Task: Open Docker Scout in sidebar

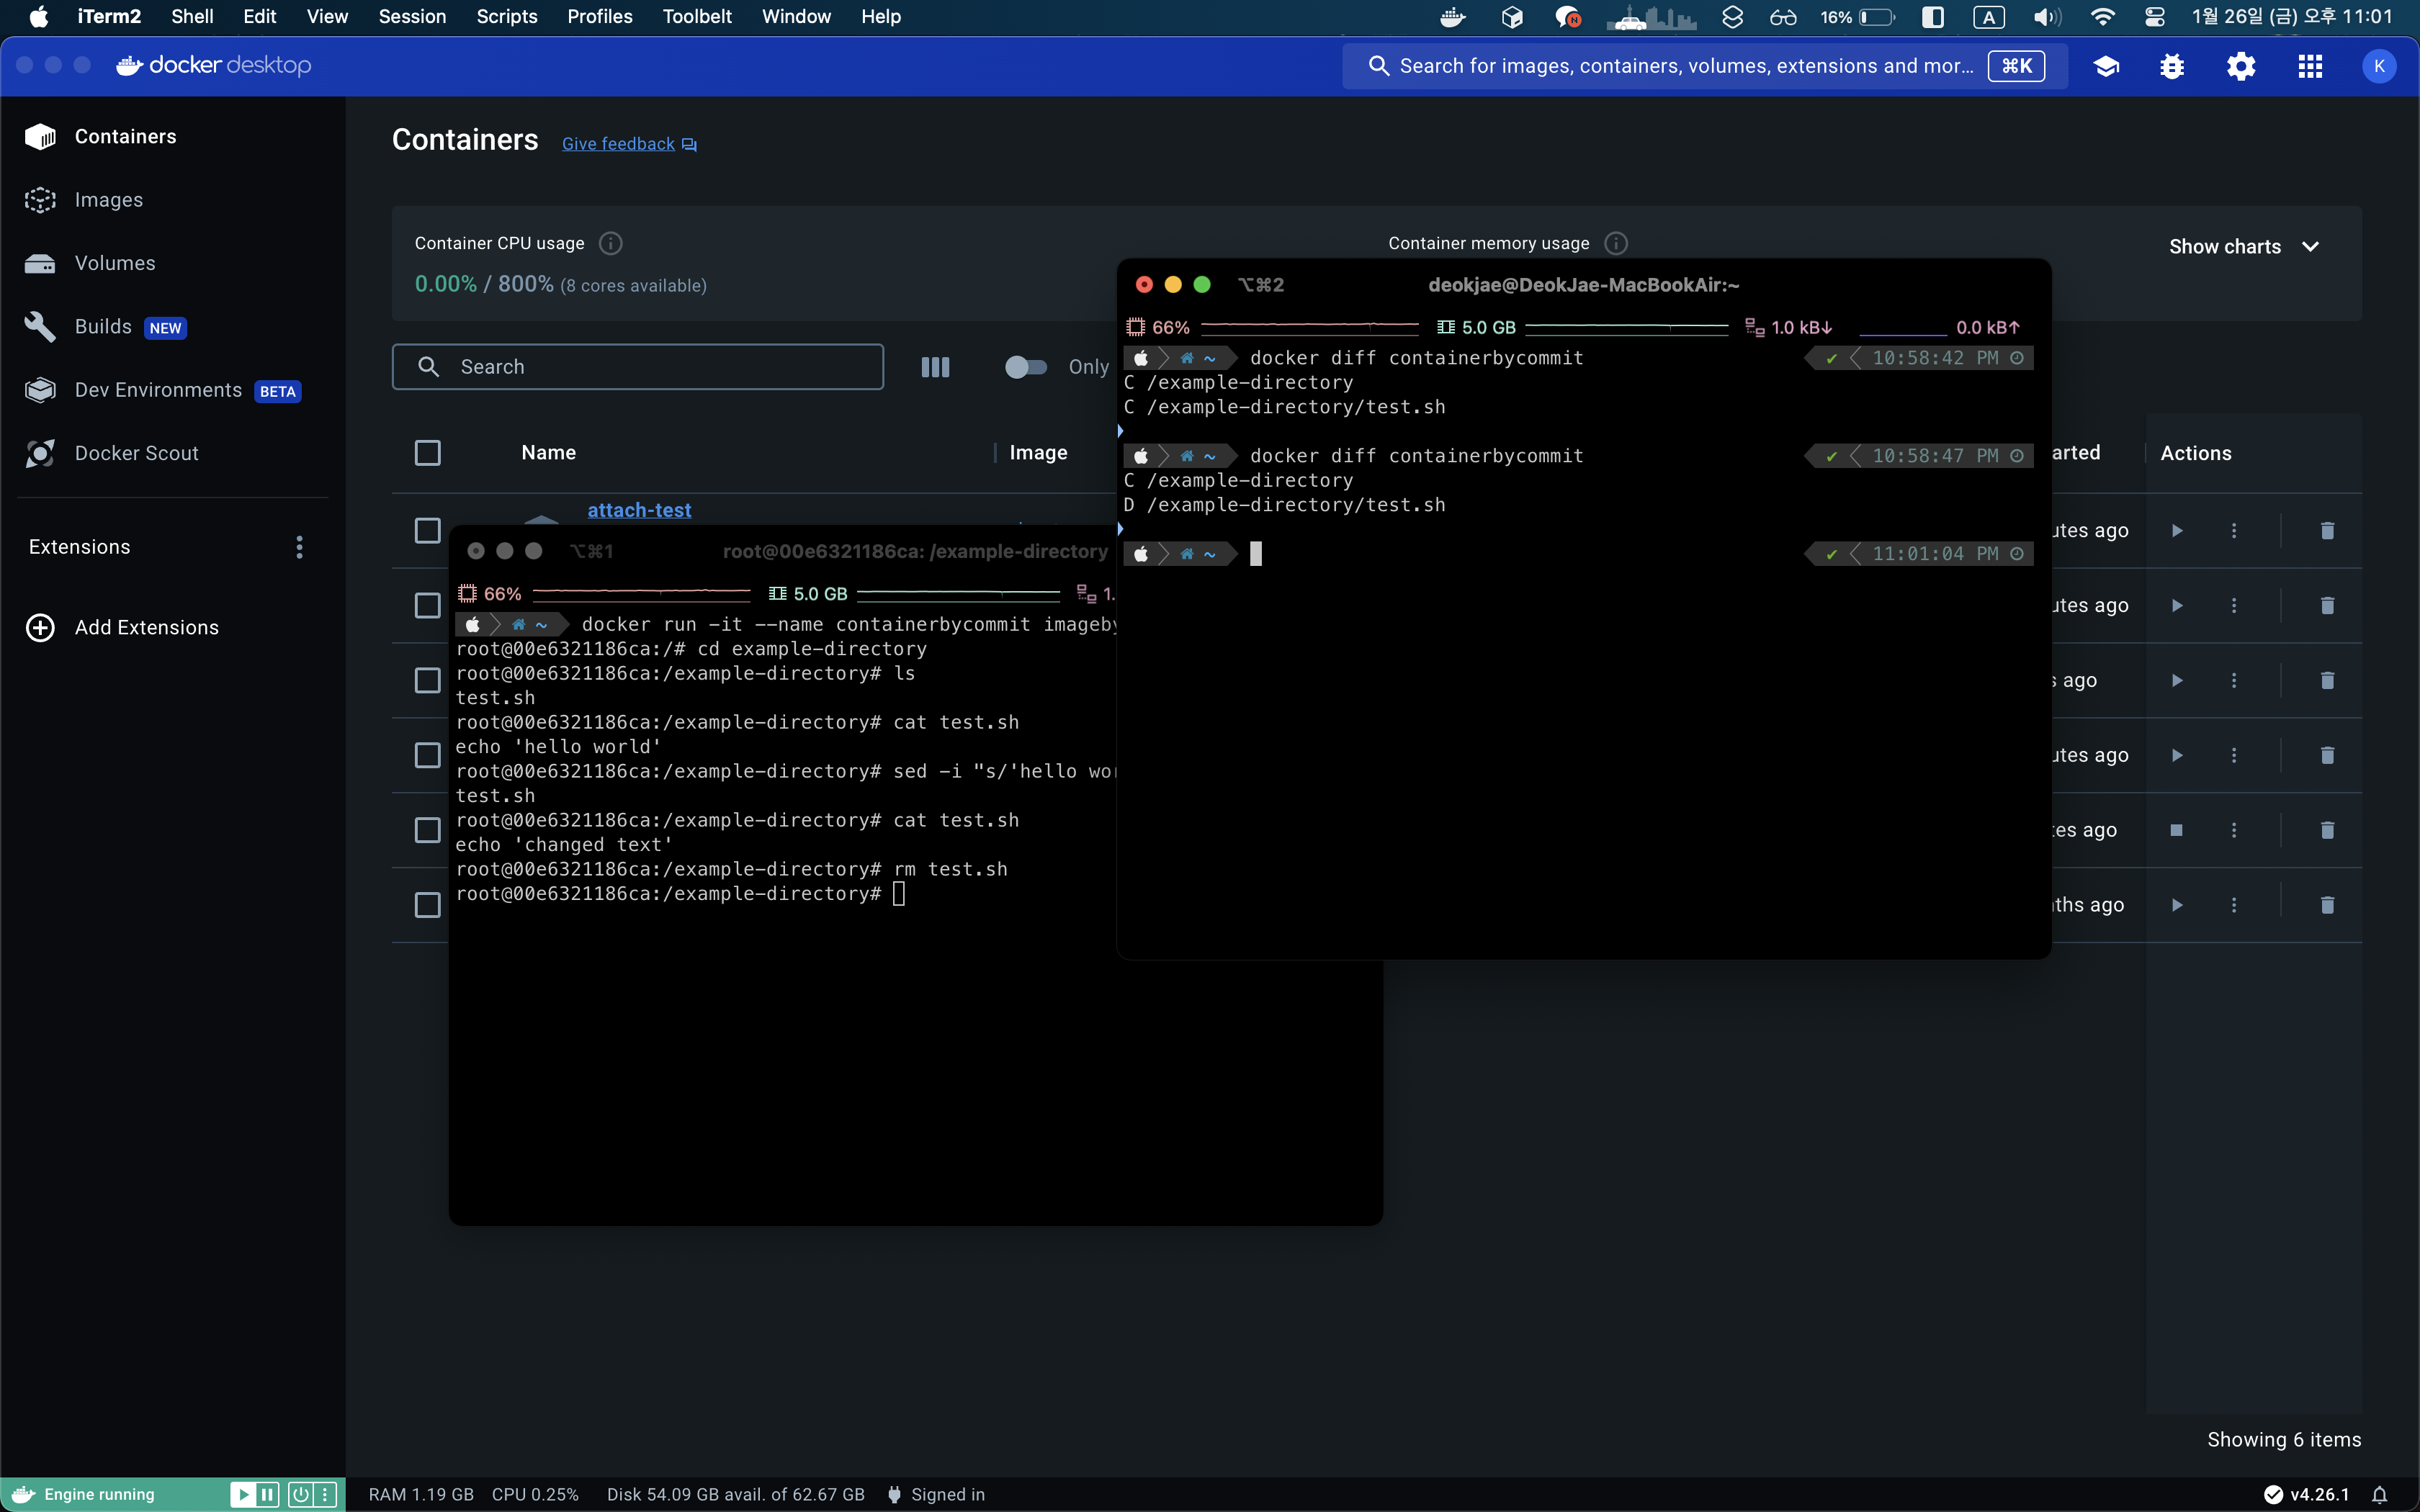Action: [136, 453]
